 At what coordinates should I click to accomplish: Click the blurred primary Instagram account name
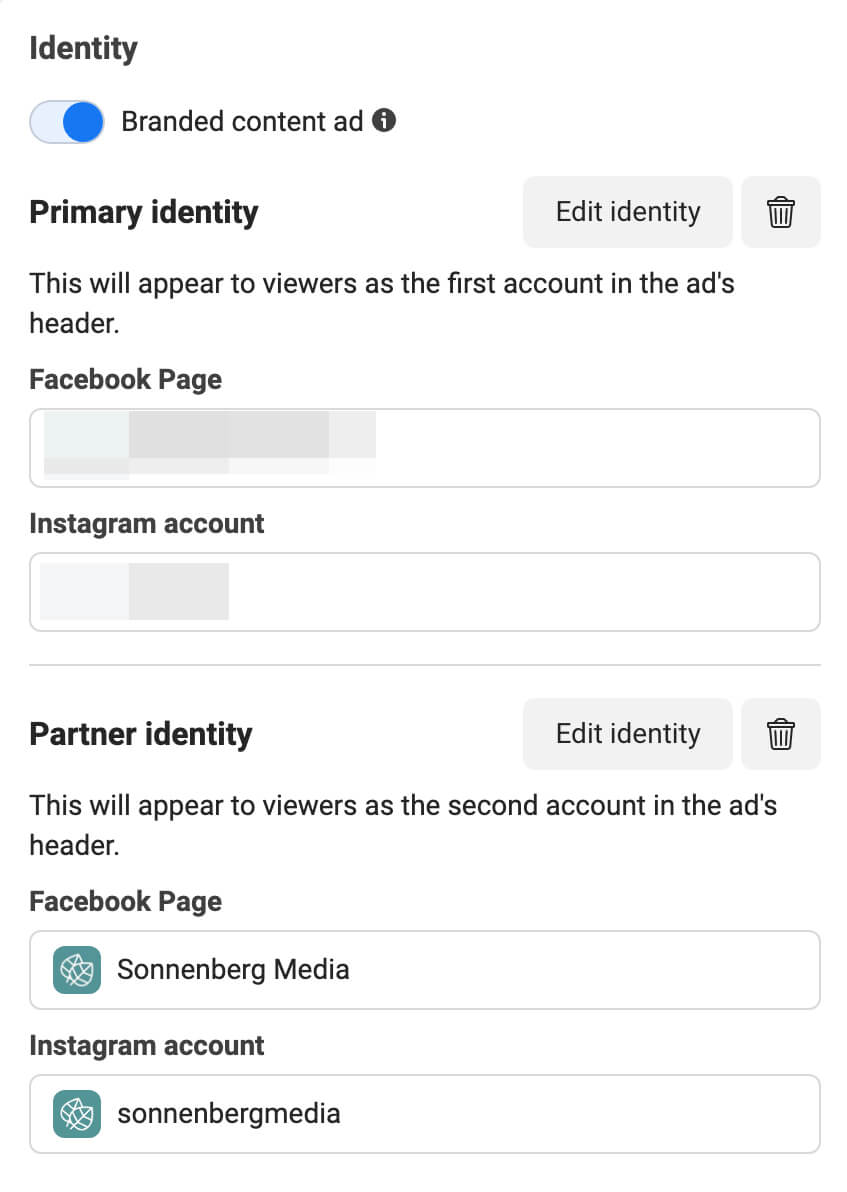[135, 591]
